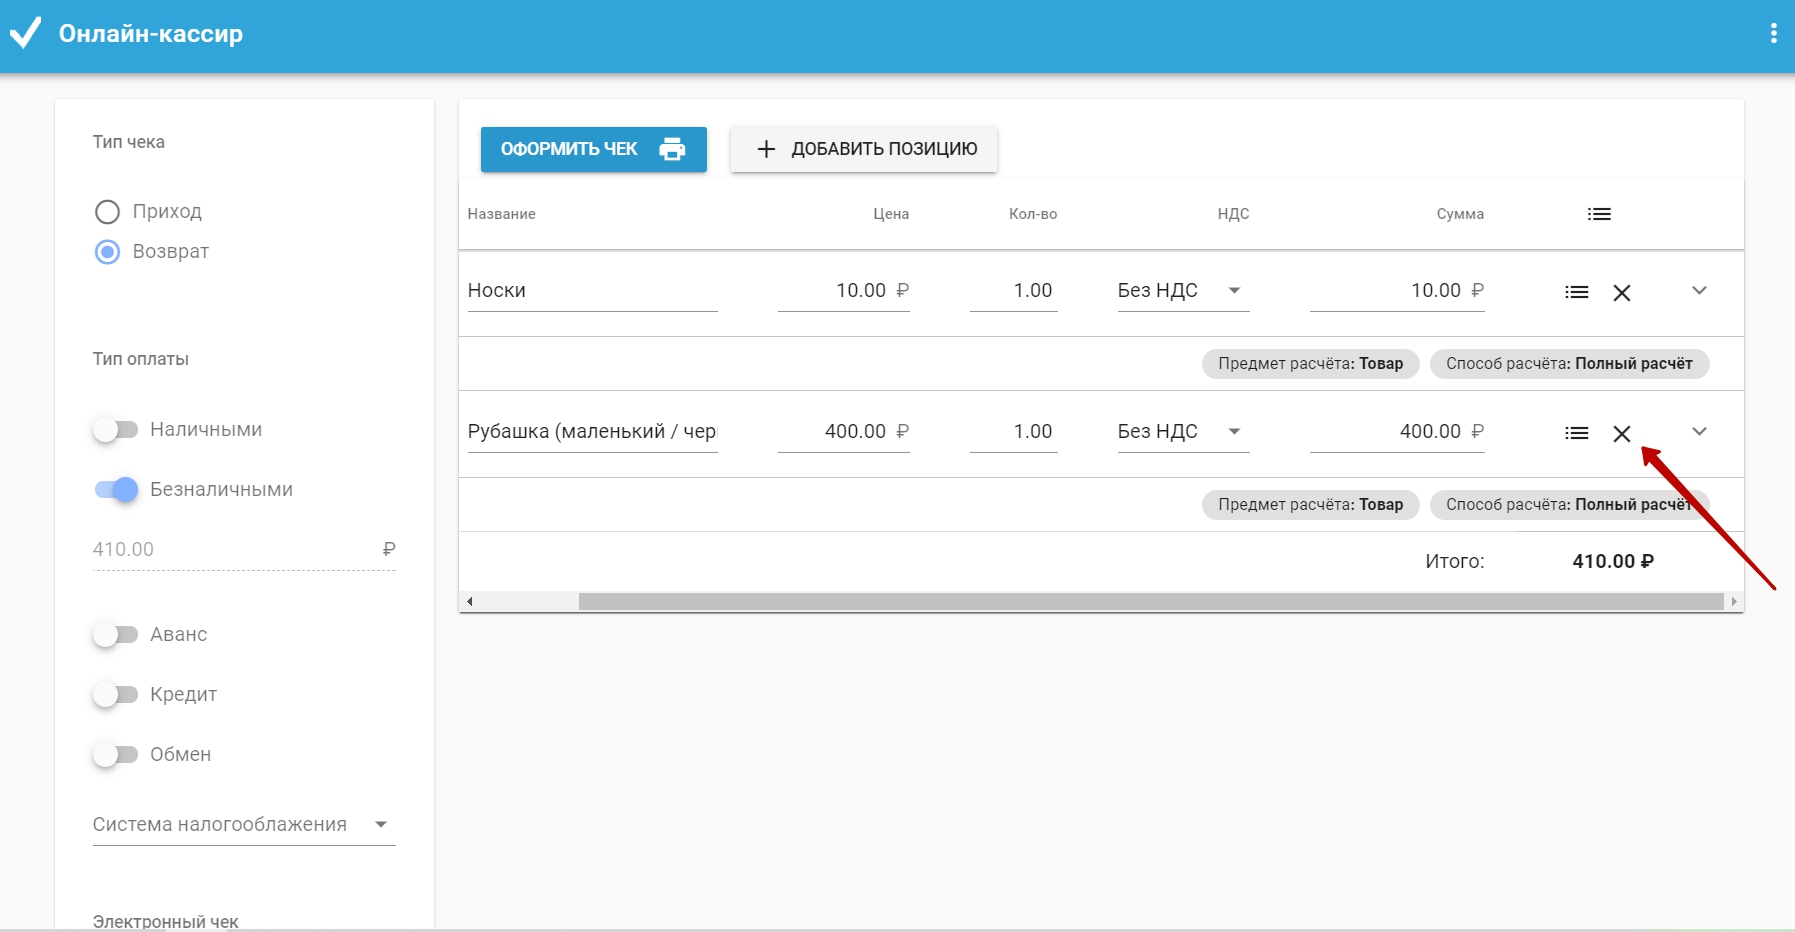1795x932 pixels.
Task: Click ДОБАВИТЬ ПОЗИЦИЮ button
Action: point(864,149)
